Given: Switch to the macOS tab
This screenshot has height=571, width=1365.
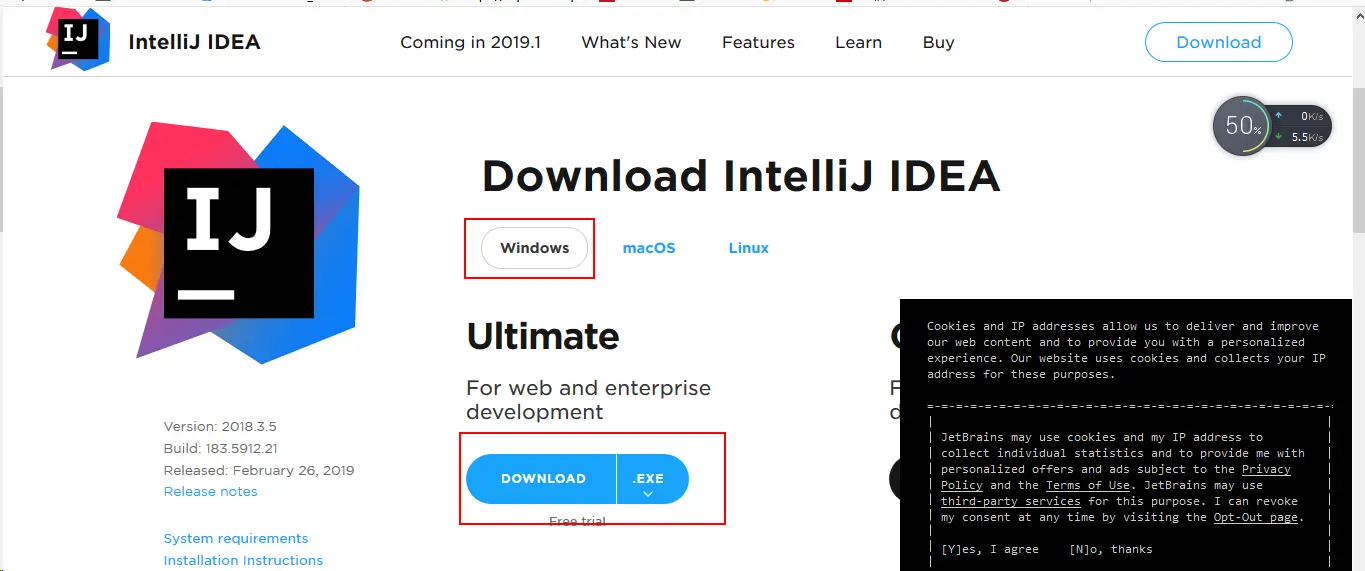Looking at the screenshot, I should pyautogui.click(x=649, y=248).
